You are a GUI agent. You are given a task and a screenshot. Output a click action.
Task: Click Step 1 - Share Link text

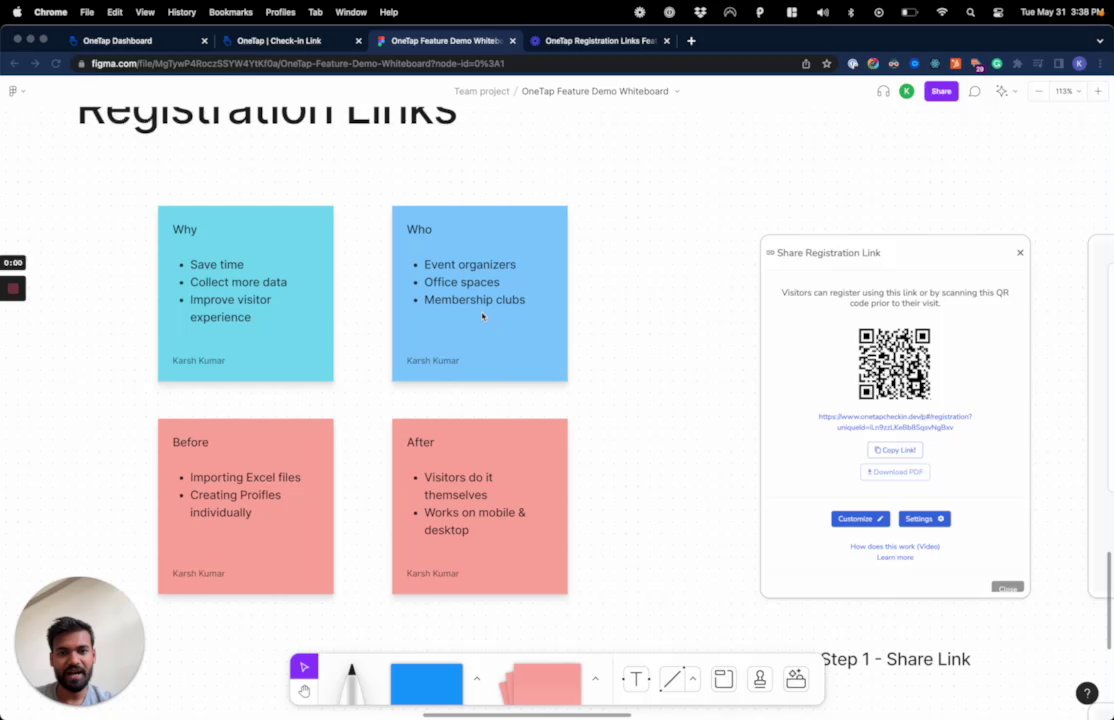coord(895,659)
